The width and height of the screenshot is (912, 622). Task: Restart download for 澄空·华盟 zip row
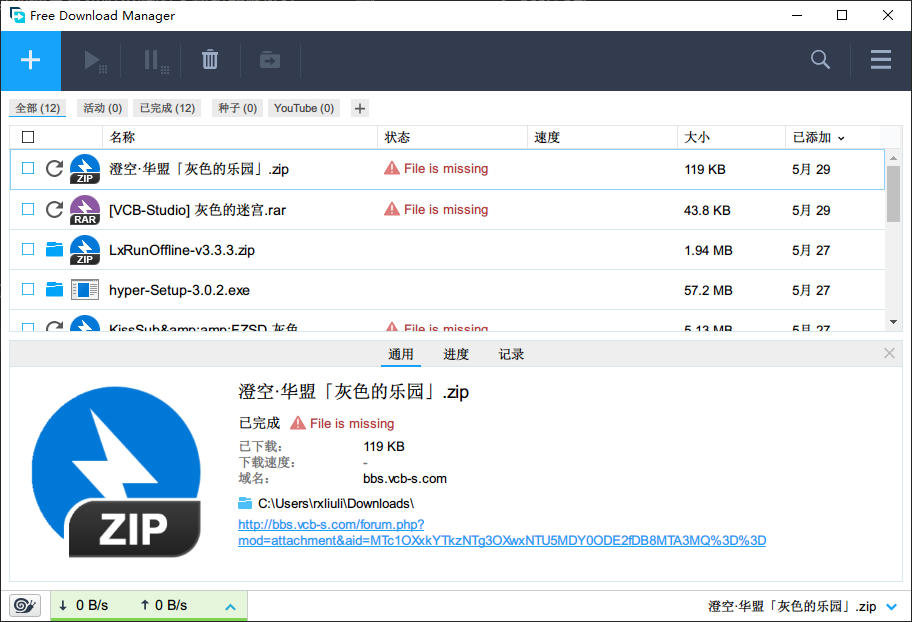pyautogui.click(x=54, y=169)
